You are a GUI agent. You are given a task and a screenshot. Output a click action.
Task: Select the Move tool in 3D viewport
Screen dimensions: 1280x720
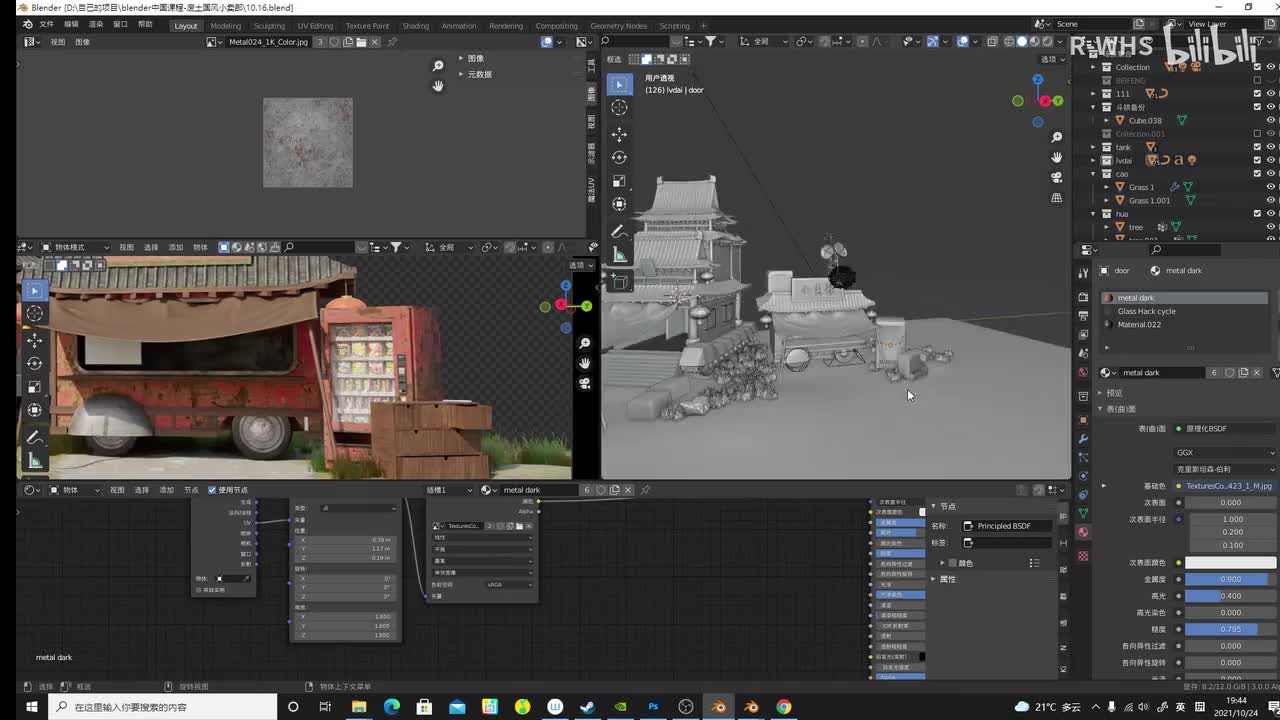[x=619, y=134]
